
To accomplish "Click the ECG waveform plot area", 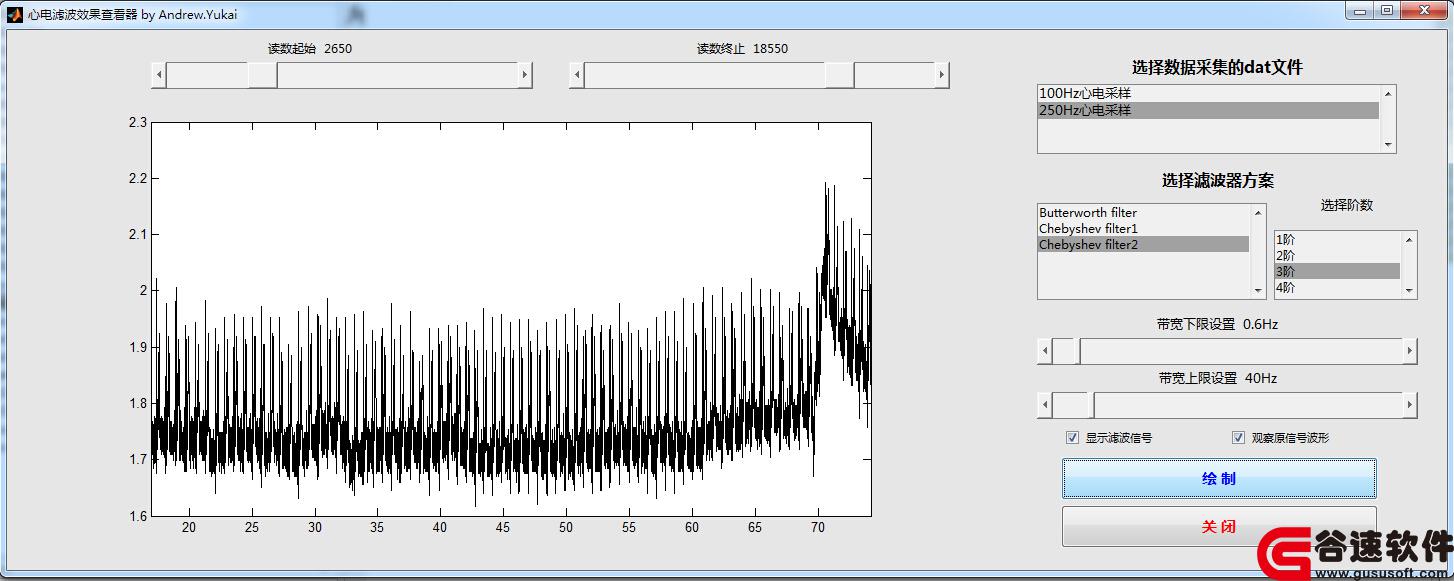I will pyautogui.click(x=511, y=319).
